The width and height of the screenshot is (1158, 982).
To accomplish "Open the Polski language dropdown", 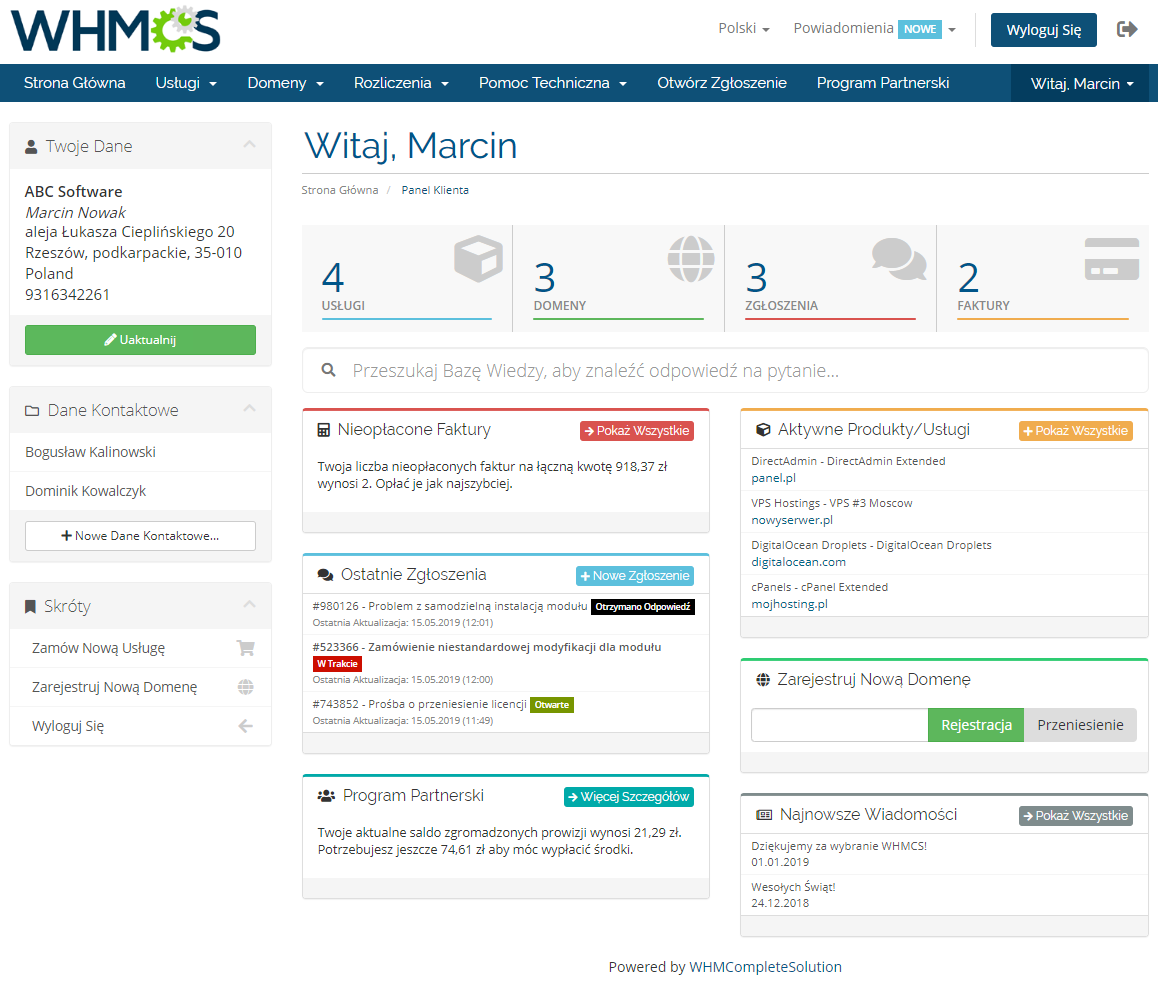I will click(x=744, y=29).
